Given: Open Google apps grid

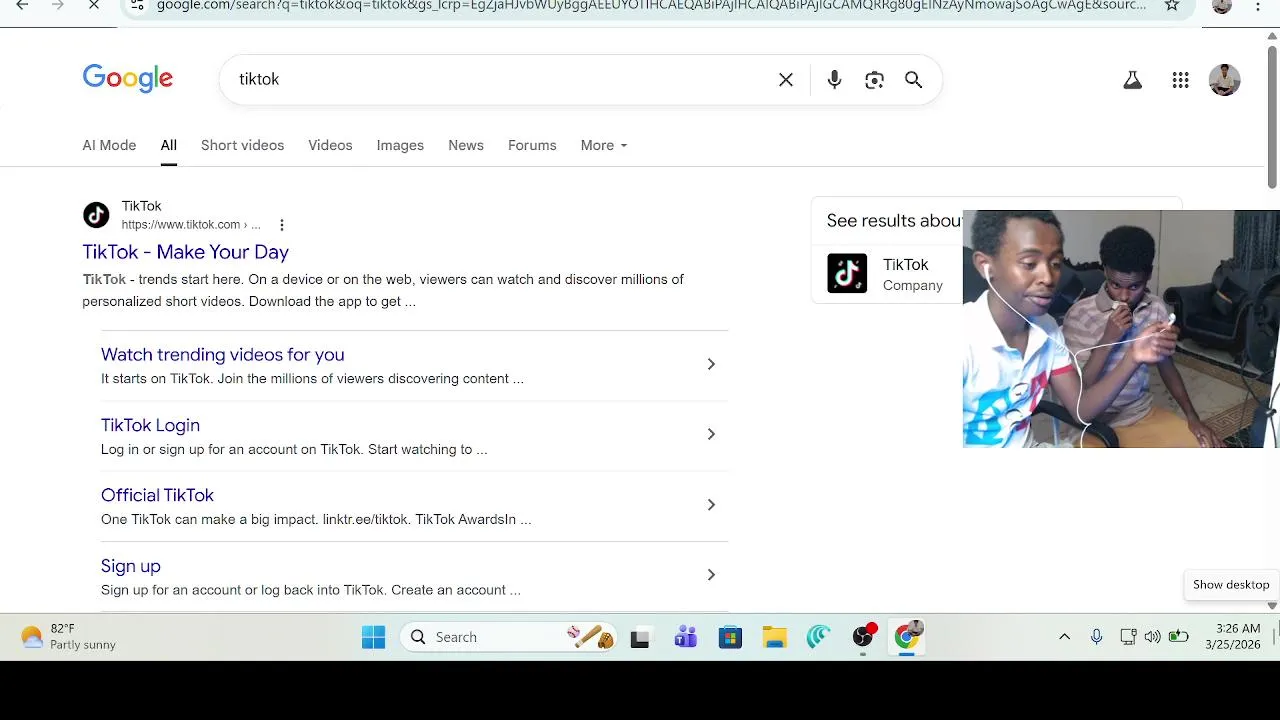Looking at the screenshot, I should click(x=1180, y=80).
